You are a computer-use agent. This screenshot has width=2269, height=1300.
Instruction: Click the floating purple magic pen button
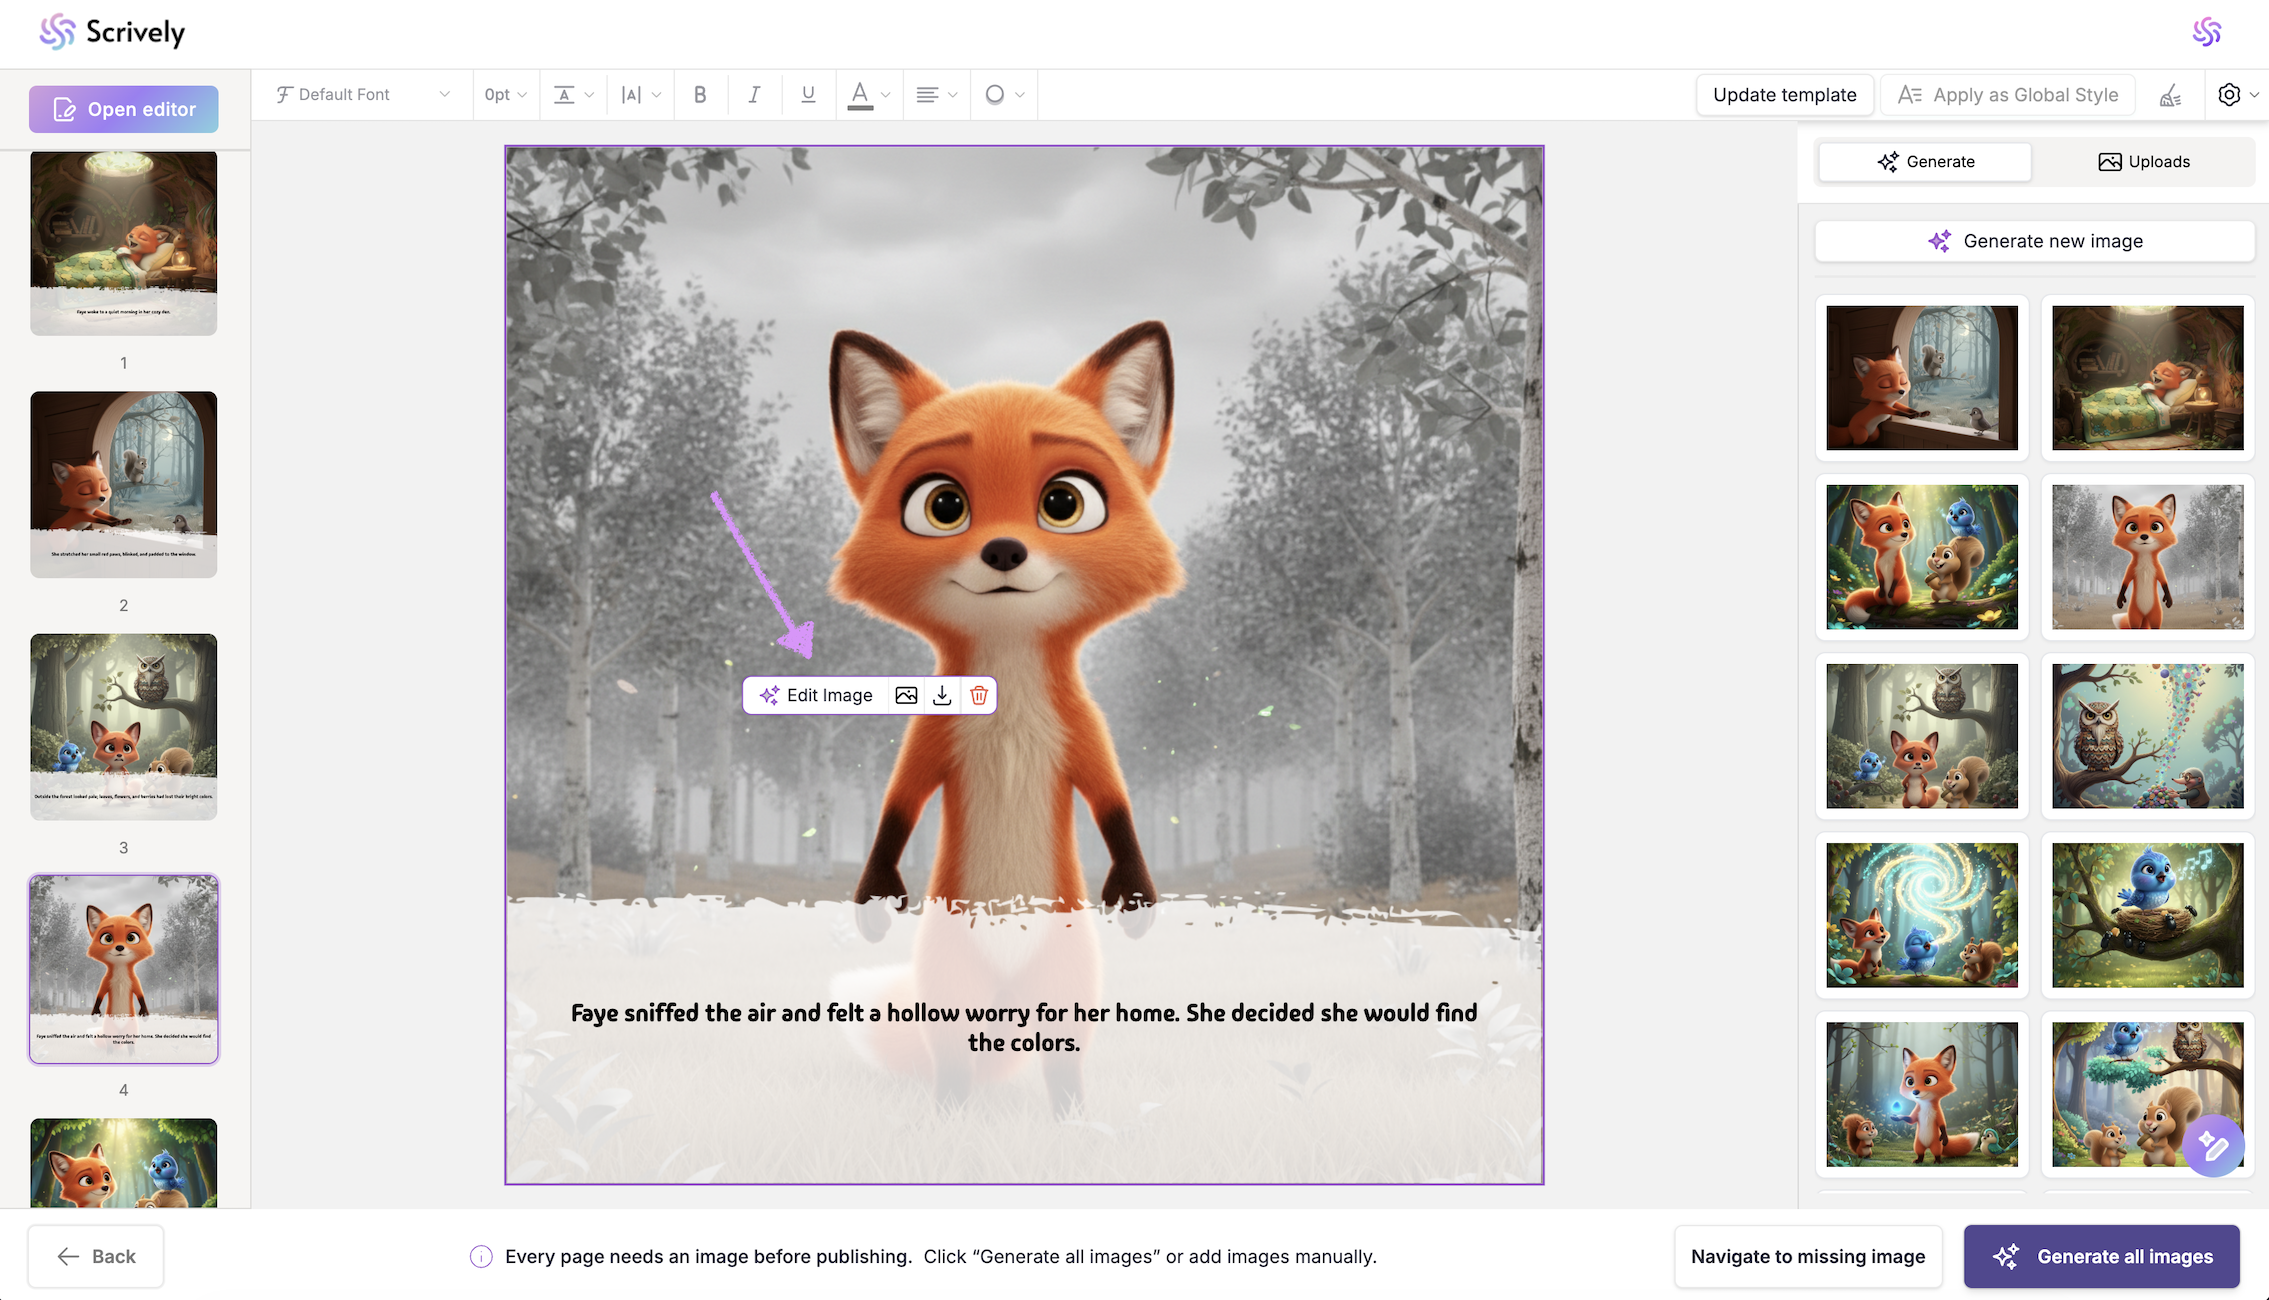(x=2213, y=1147)
